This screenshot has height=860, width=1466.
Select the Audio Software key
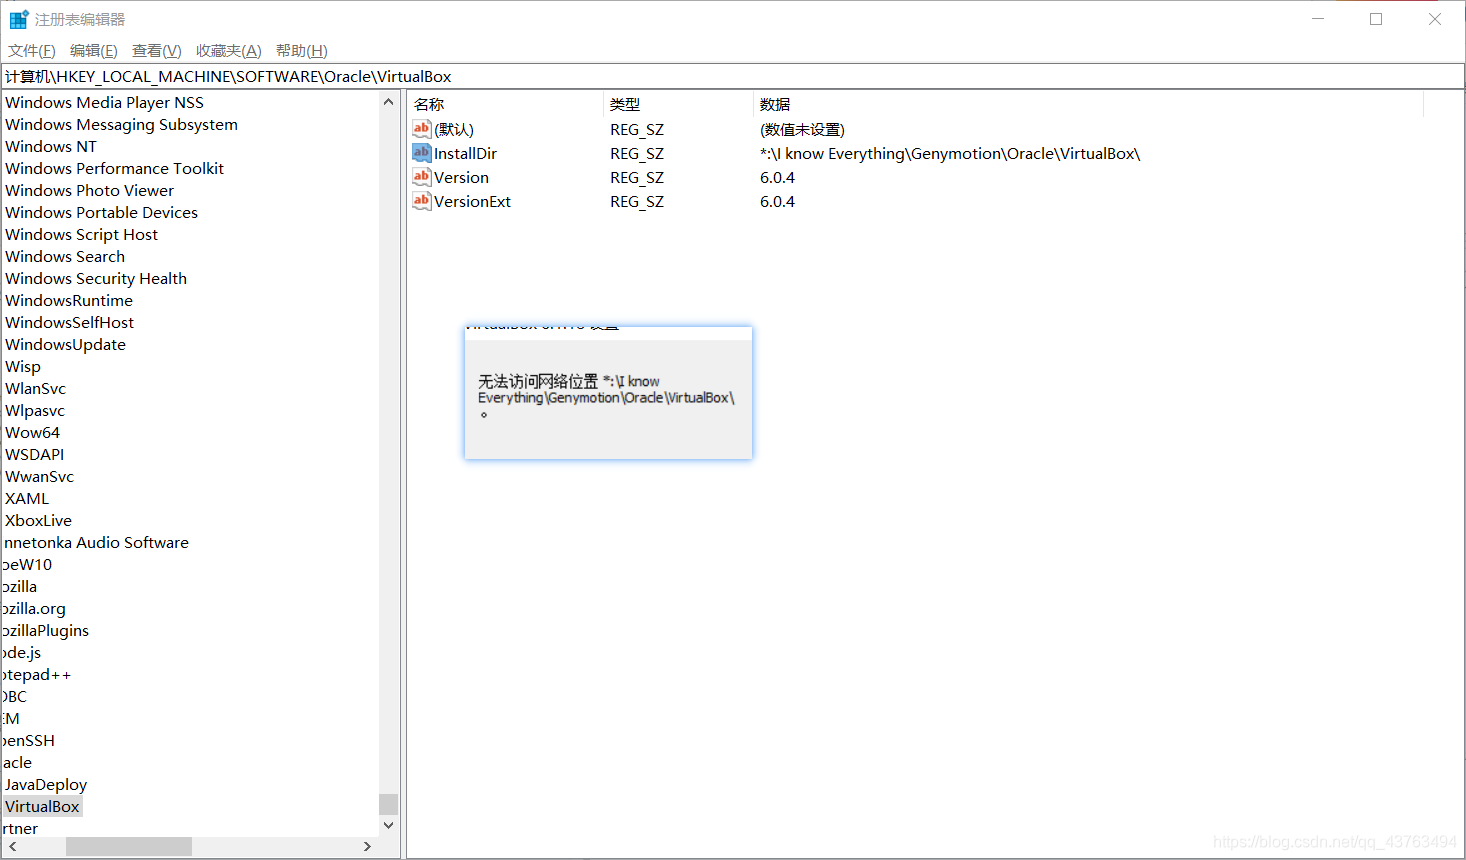pos(96,542)
